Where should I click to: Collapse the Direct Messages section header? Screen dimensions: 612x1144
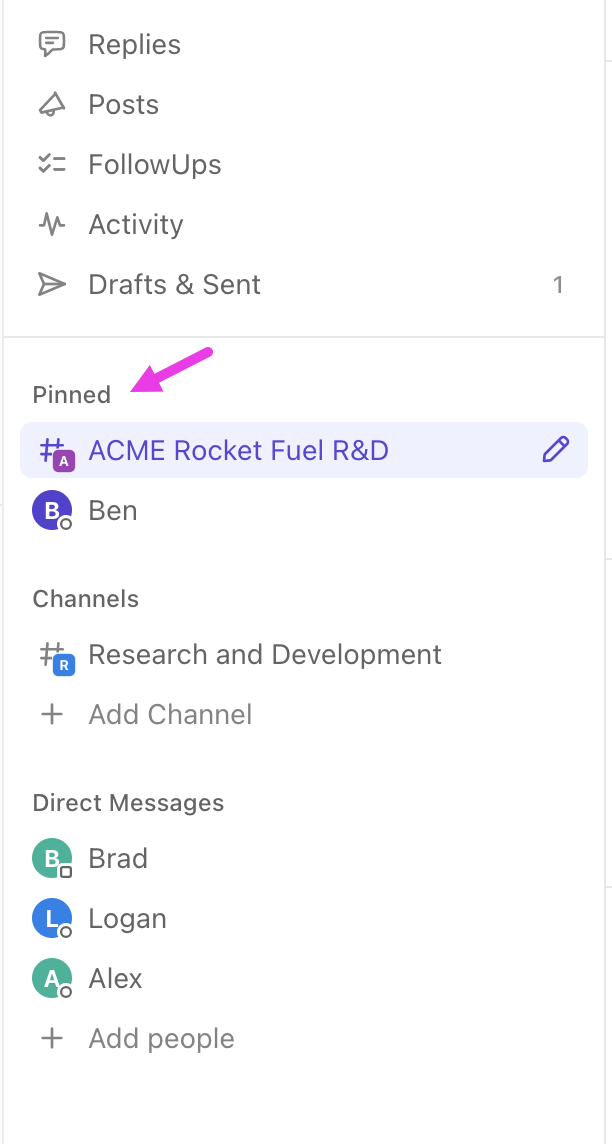pyautogui.click(x=128, y=803)
